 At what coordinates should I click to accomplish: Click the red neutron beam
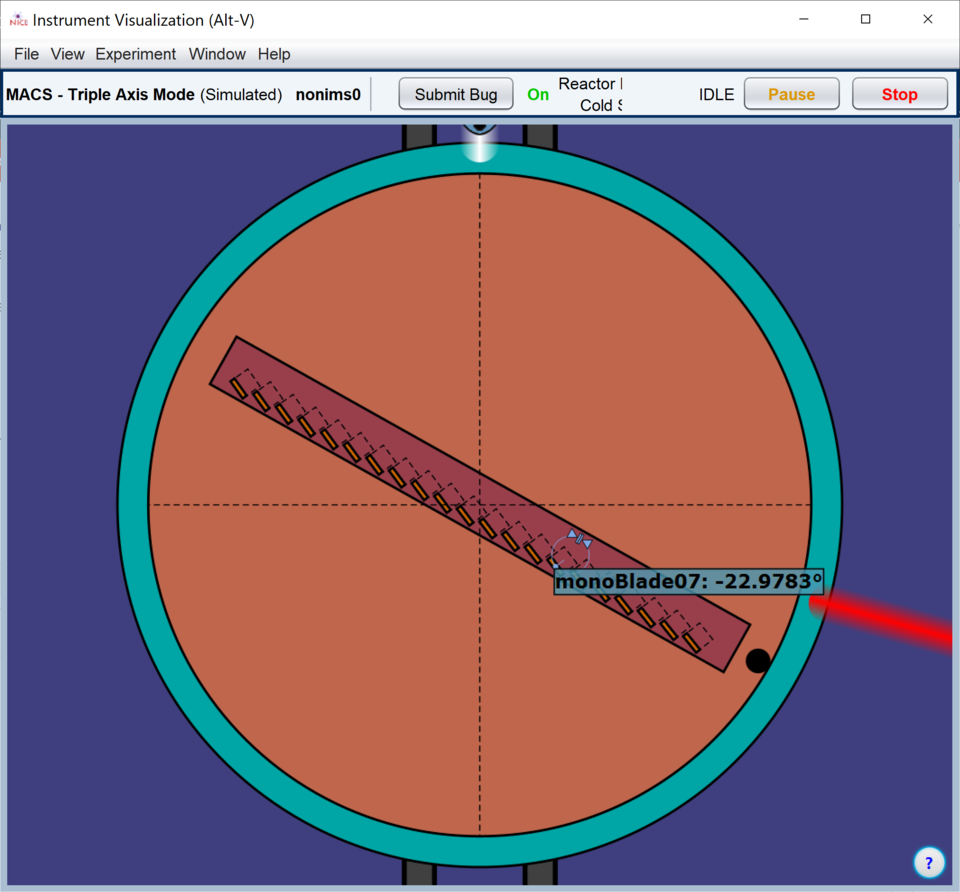coord(885,618)
